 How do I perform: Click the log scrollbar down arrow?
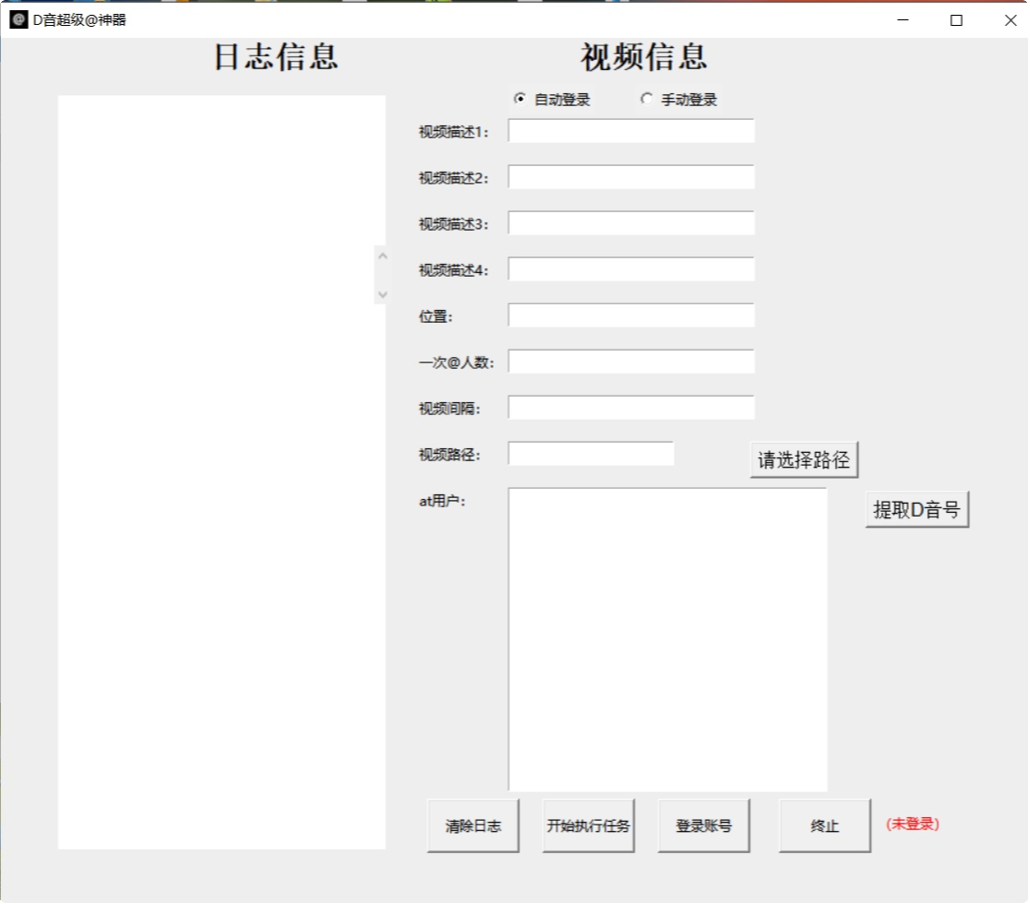(382, 294)
